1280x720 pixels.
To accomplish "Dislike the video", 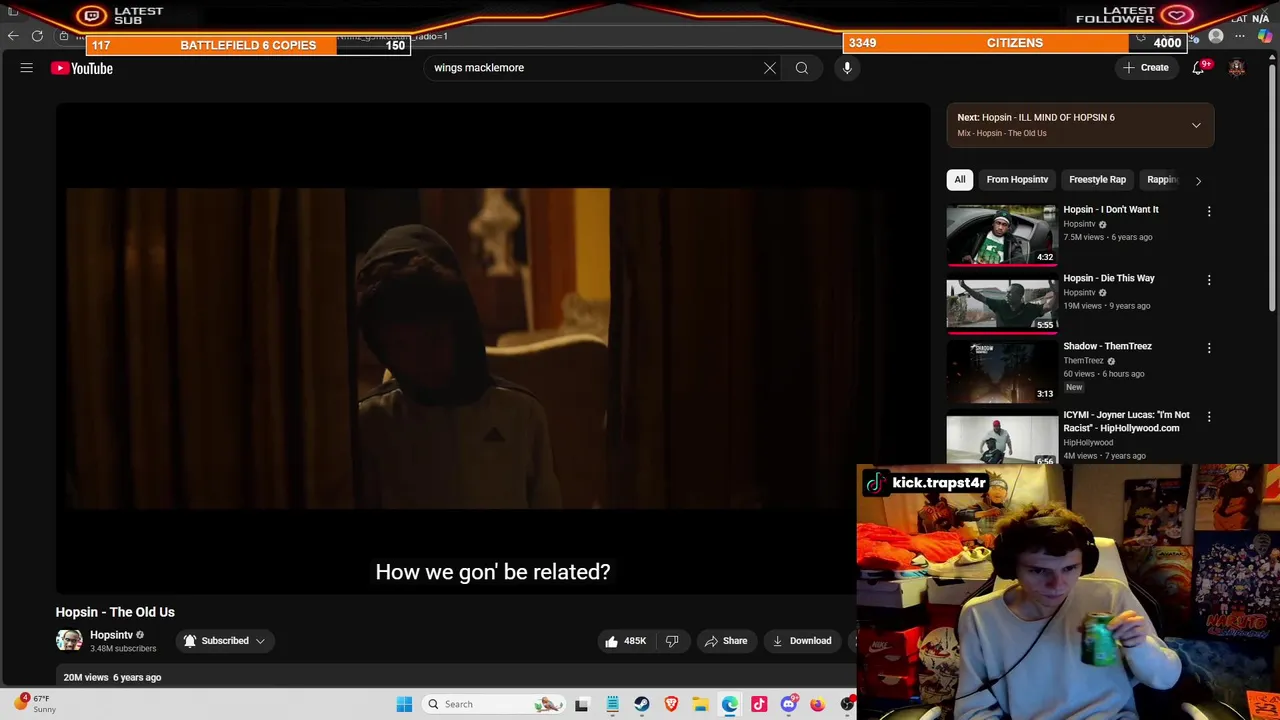I will 672,641.
